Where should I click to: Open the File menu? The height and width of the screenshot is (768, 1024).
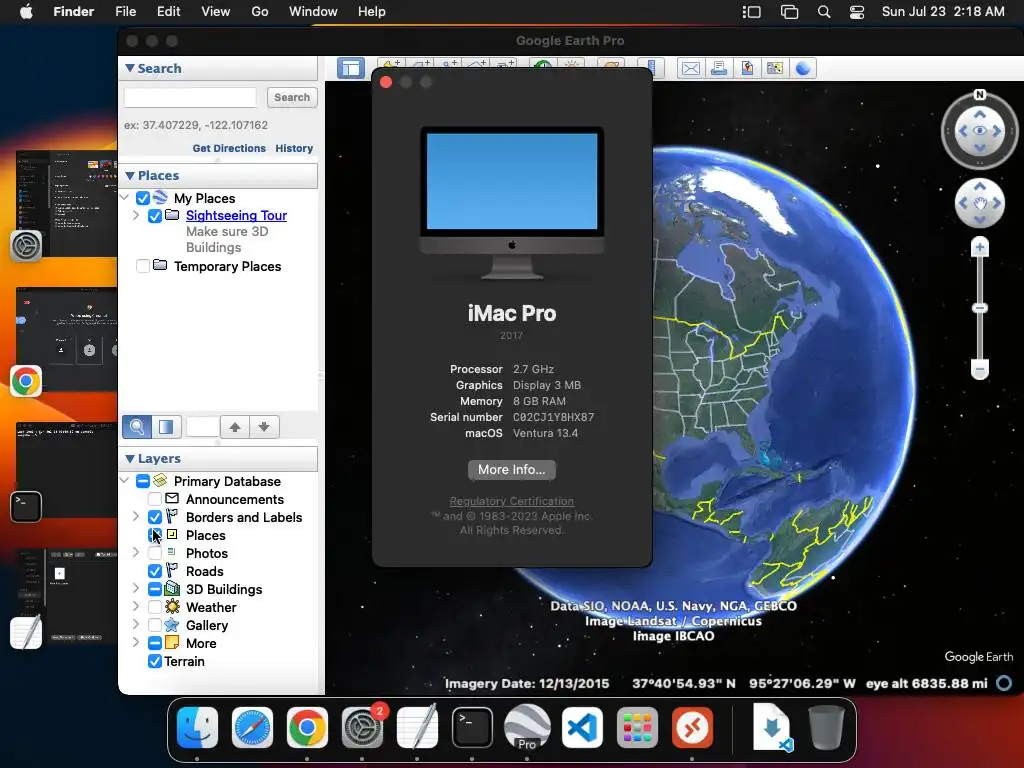125,12
